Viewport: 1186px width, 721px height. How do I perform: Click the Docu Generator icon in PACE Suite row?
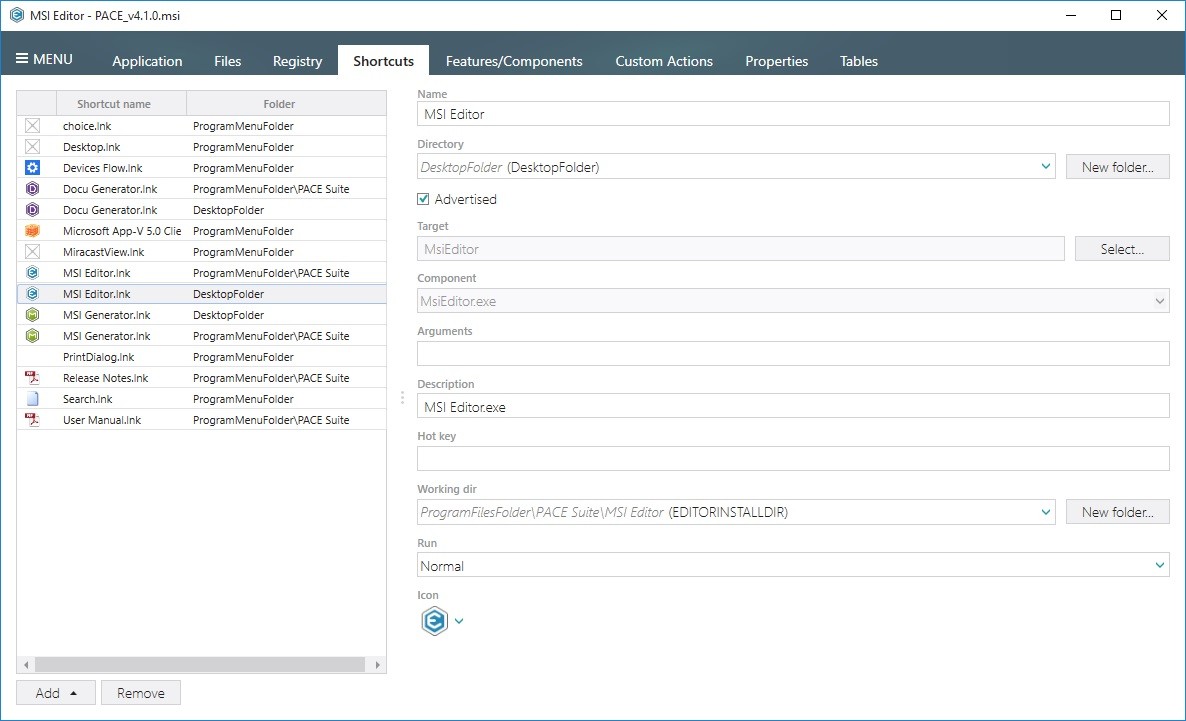(x=33, y=189)
